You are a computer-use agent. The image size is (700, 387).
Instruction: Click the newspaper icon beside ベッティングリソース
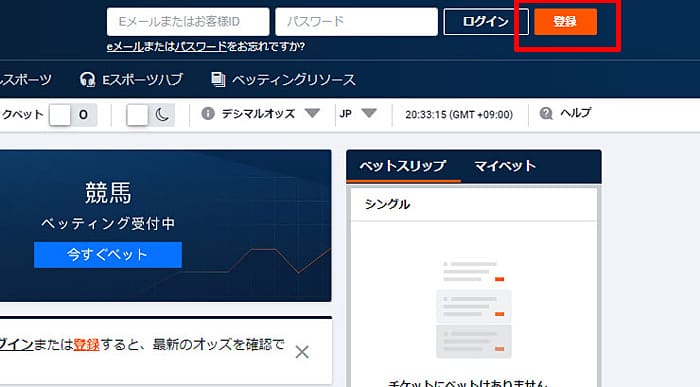click(x=218, y=80)
